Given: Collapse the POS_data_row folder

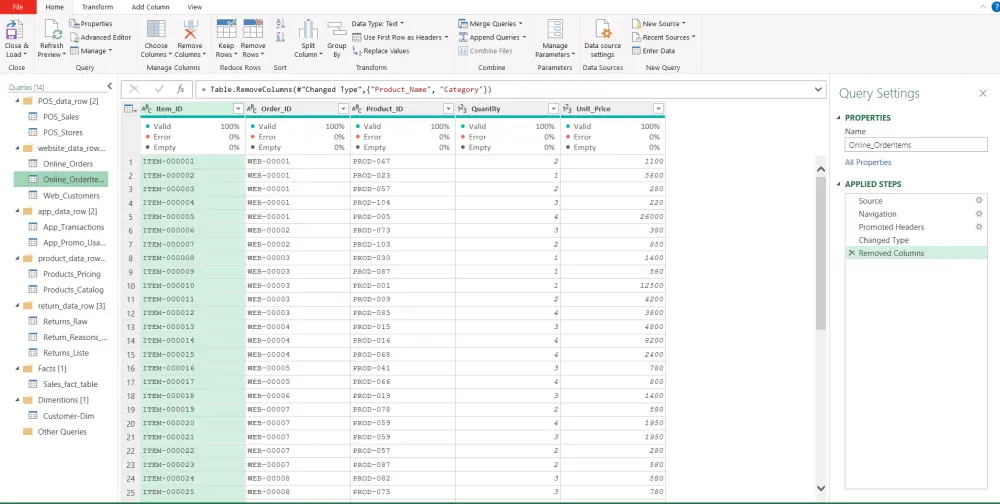Looking at the screenshot, I should coord(16,101).
